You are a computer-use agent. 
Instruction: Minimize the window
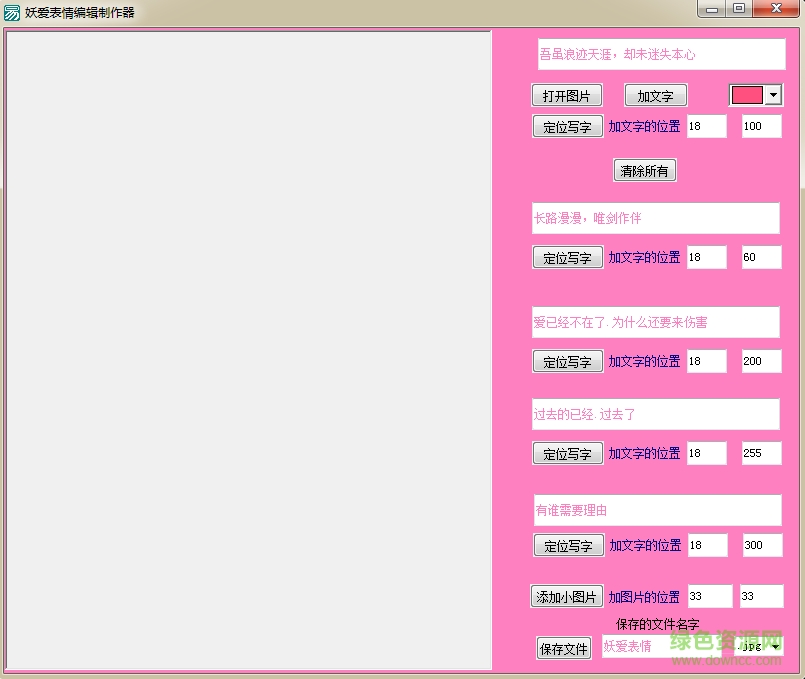(x=712, y=9)
